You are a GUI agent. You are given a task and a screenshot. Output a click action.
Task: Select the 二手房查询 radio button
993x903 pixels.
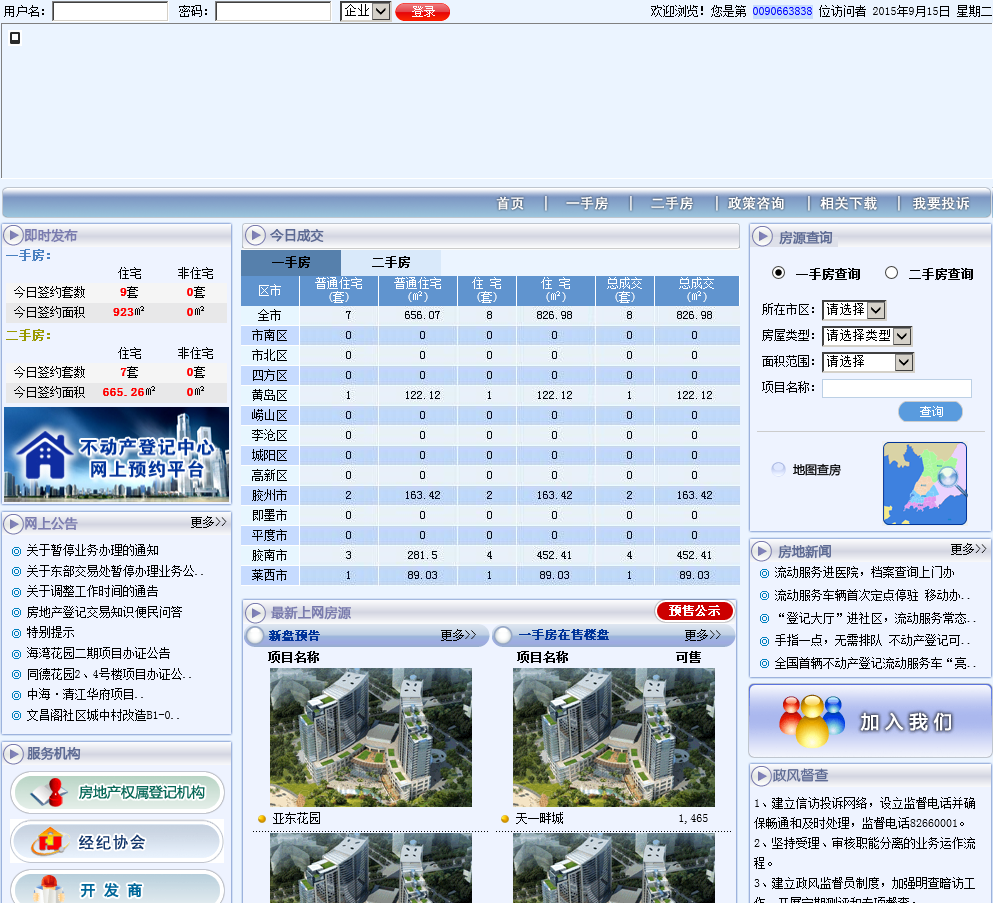click(892, 273)
